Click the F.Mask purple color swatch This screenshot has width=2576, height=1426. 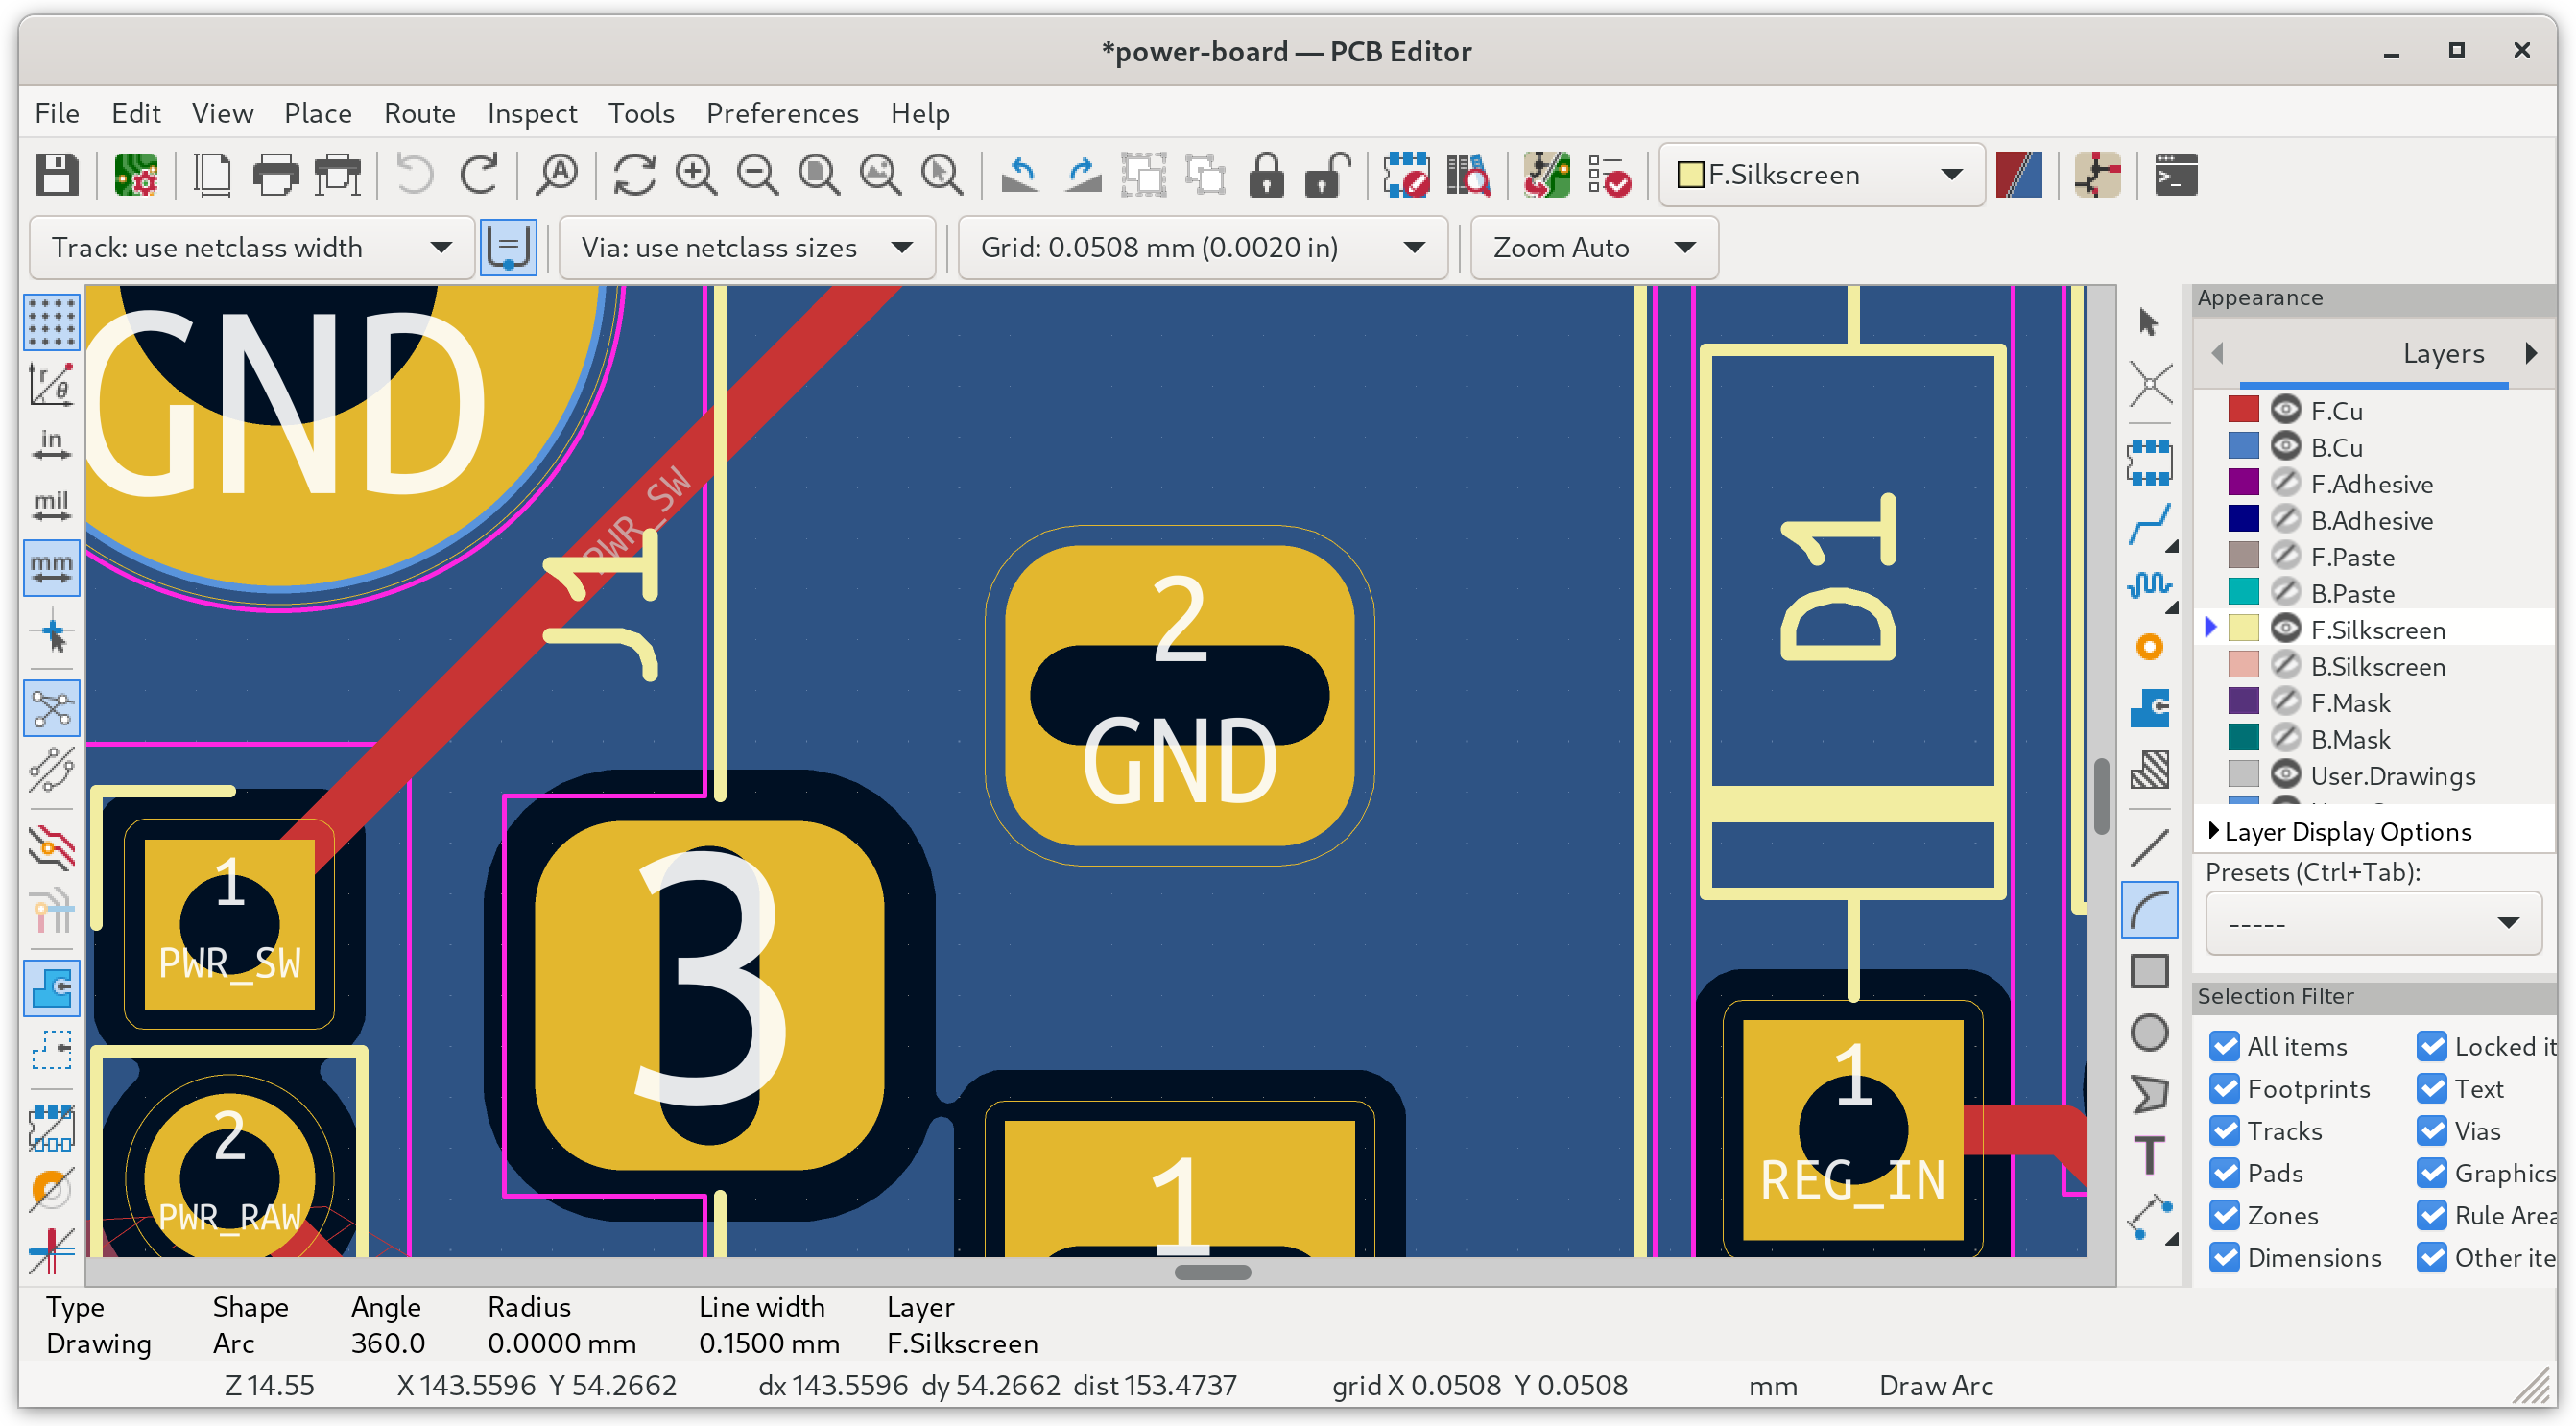click(2243, 702)
